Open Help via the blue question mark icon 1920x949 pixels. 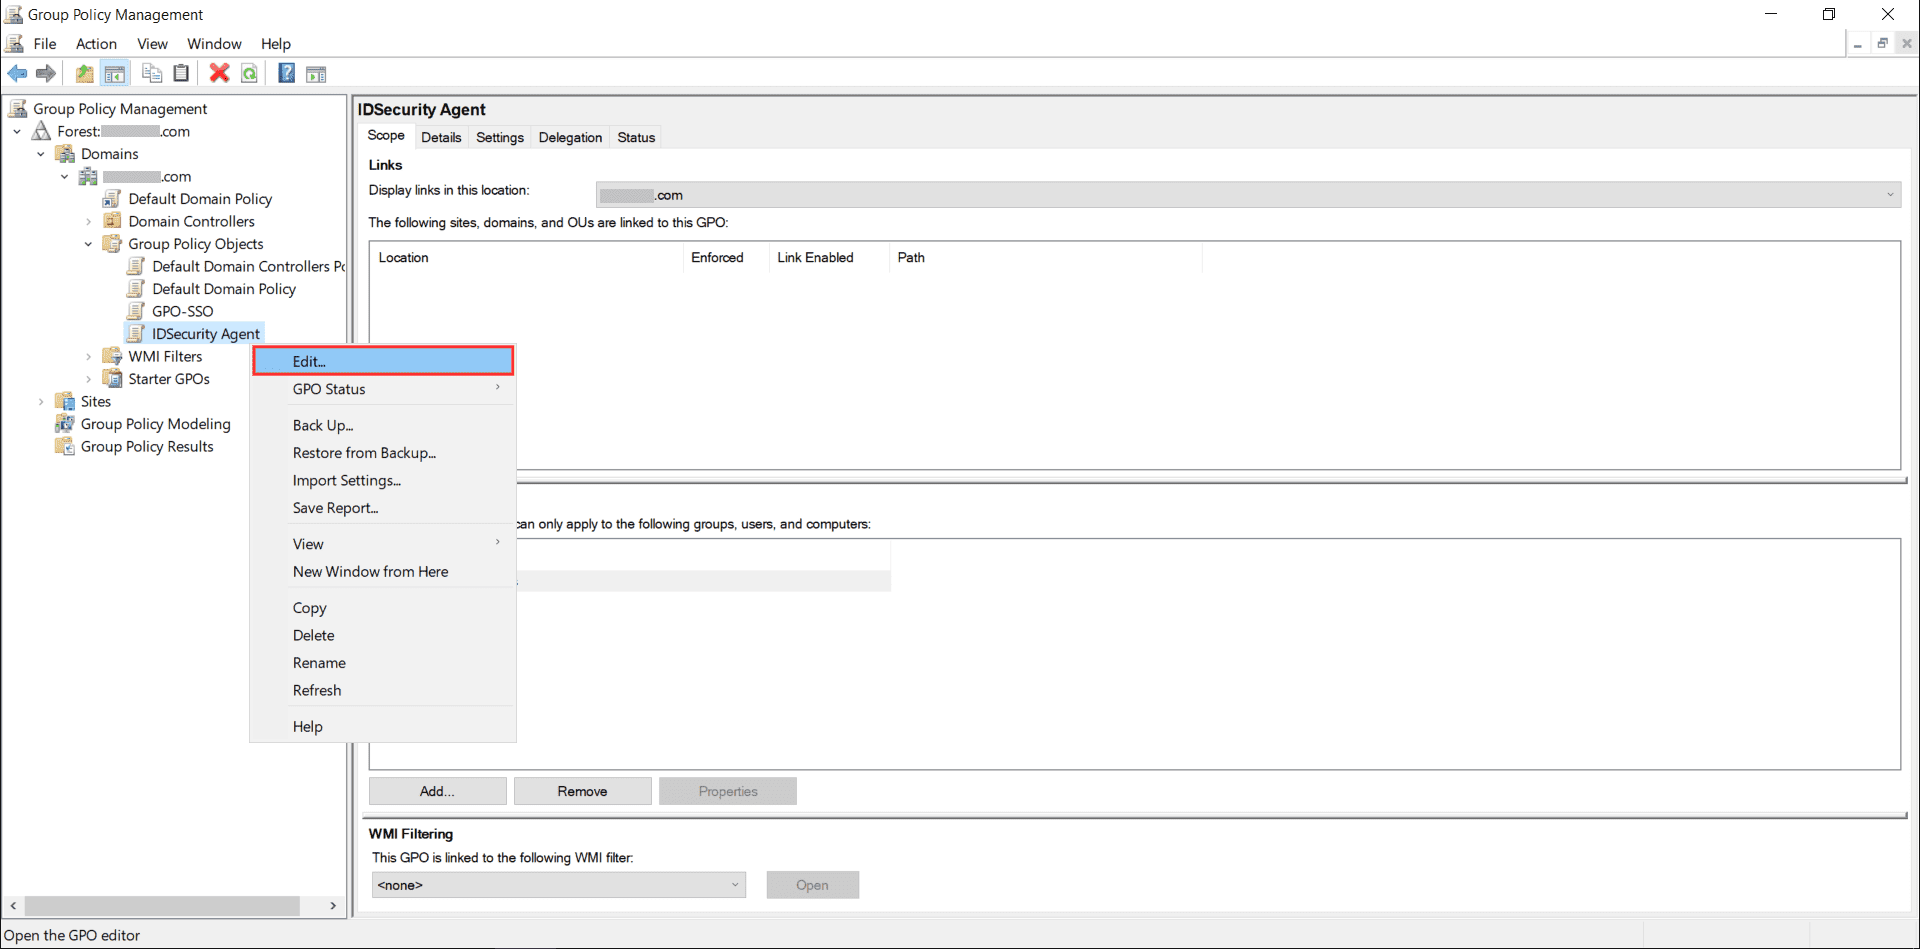pos(286,73)
